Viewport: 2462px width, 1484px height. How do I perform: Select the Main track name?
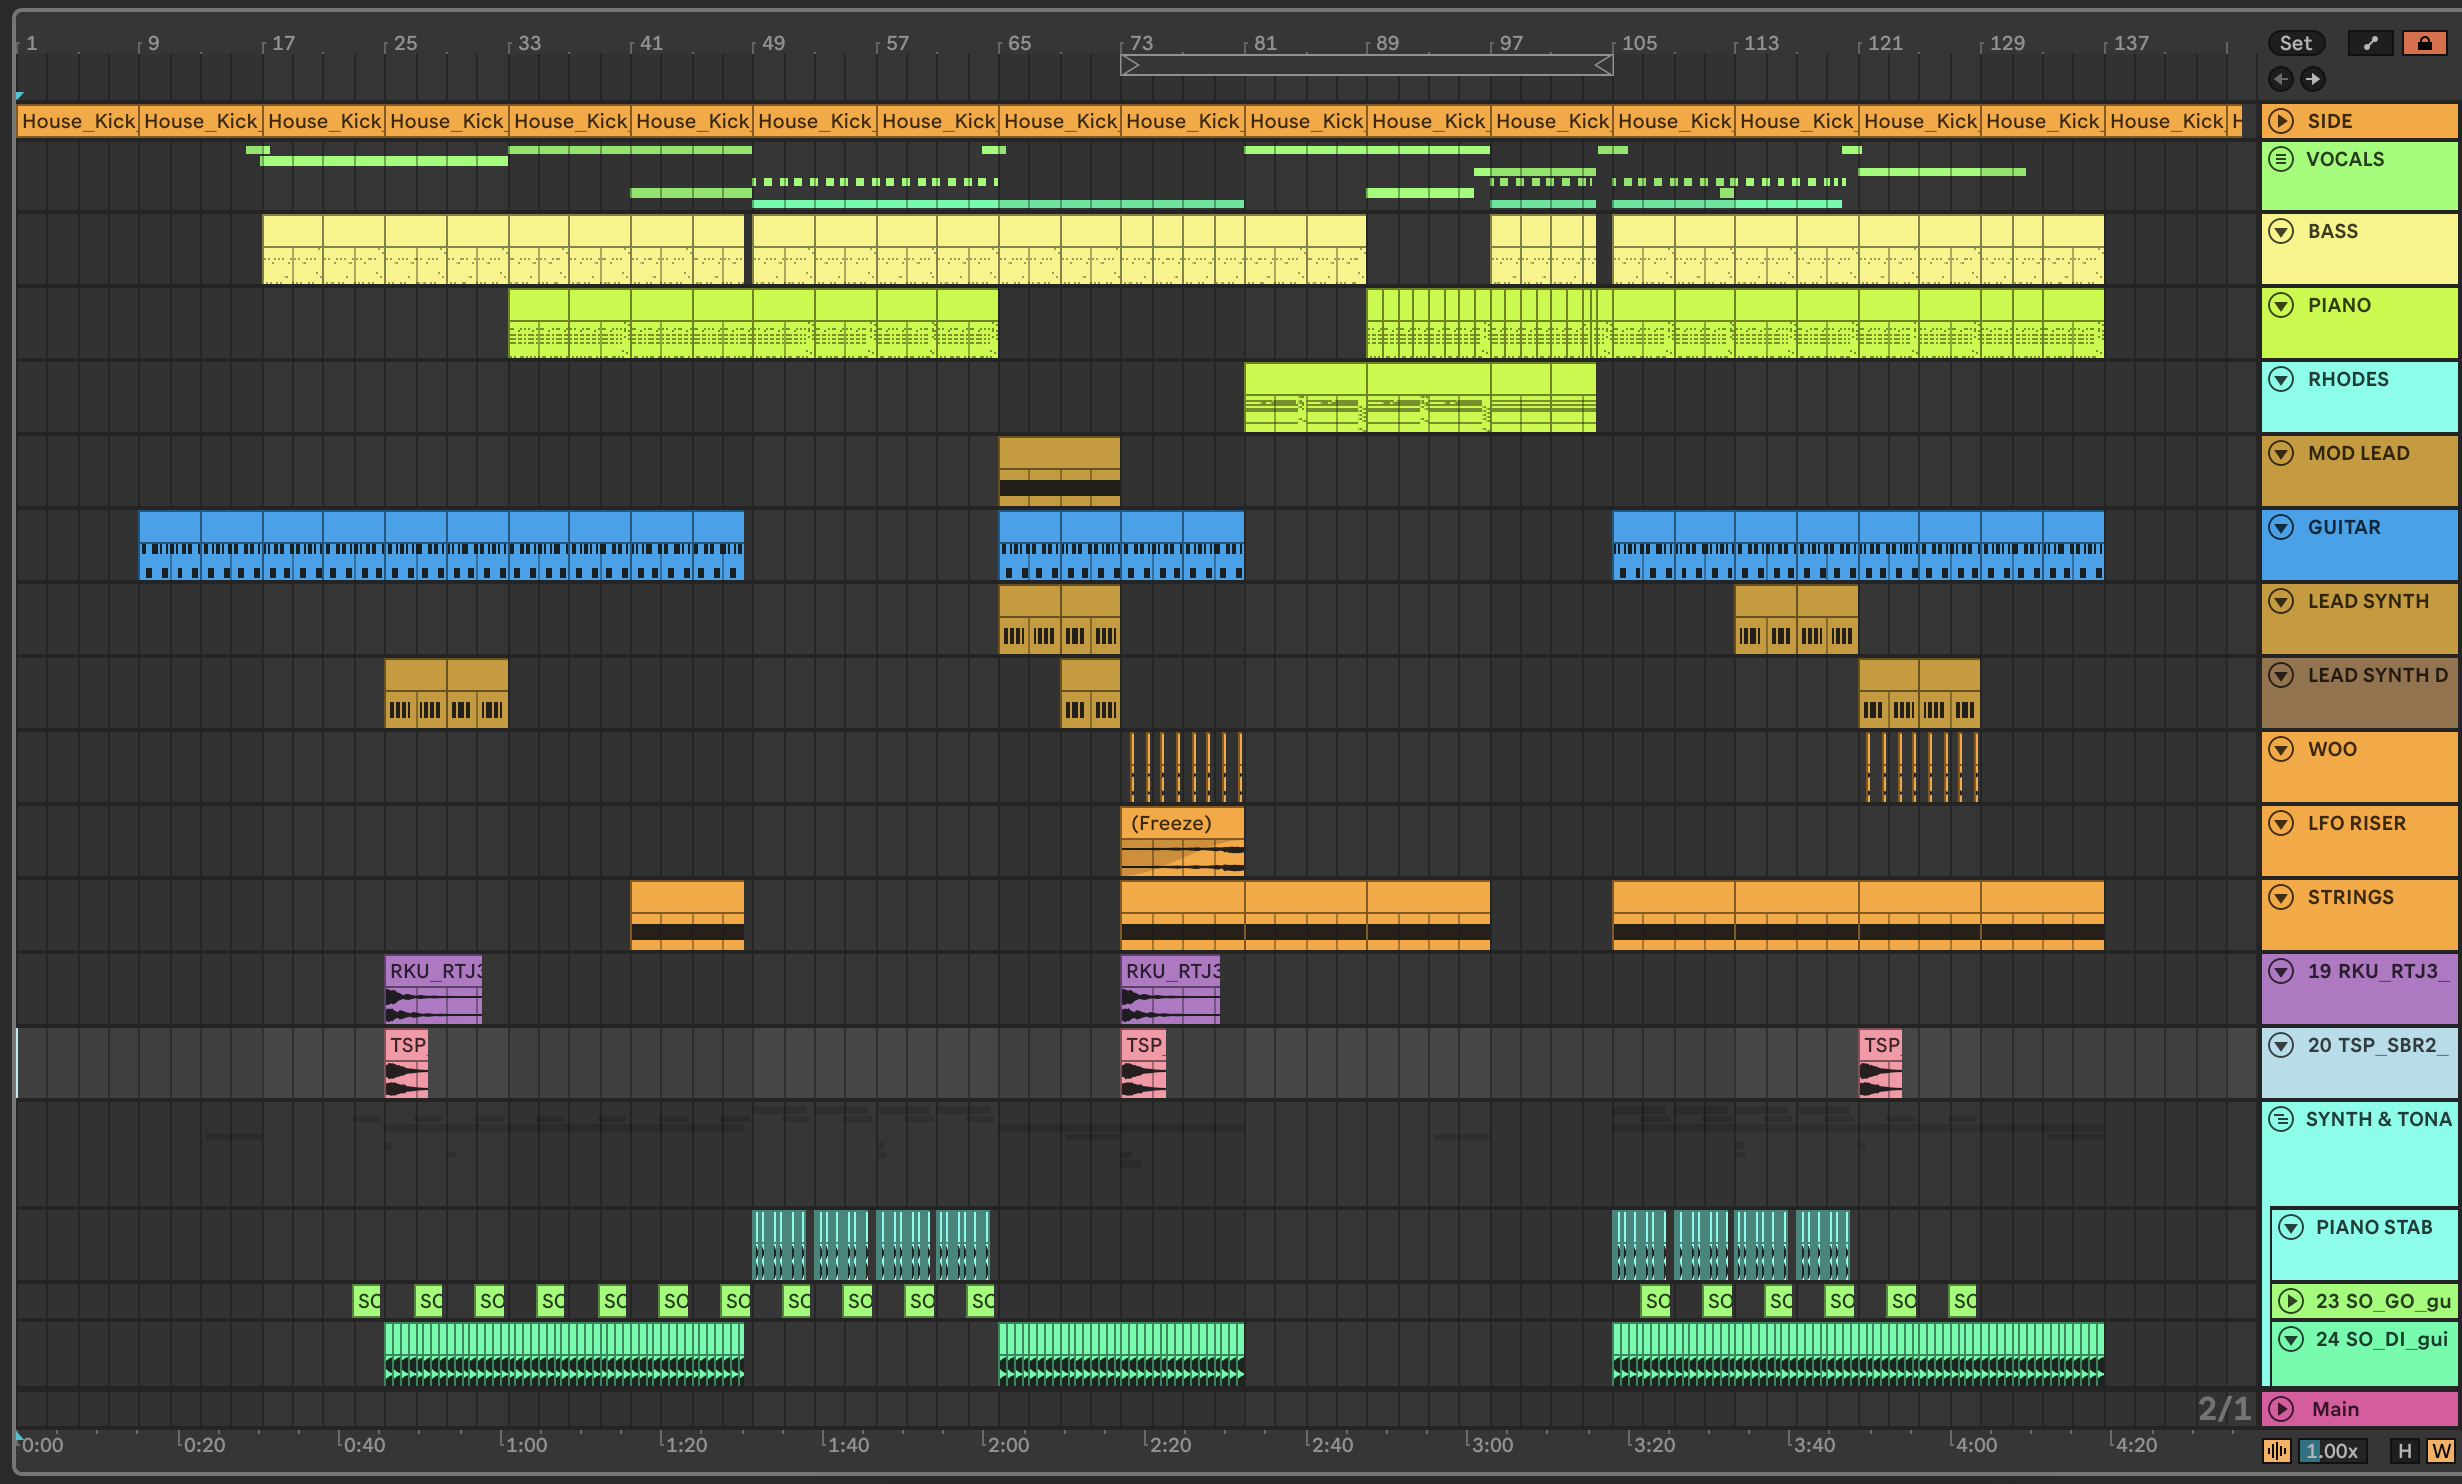(2335, 1409)
